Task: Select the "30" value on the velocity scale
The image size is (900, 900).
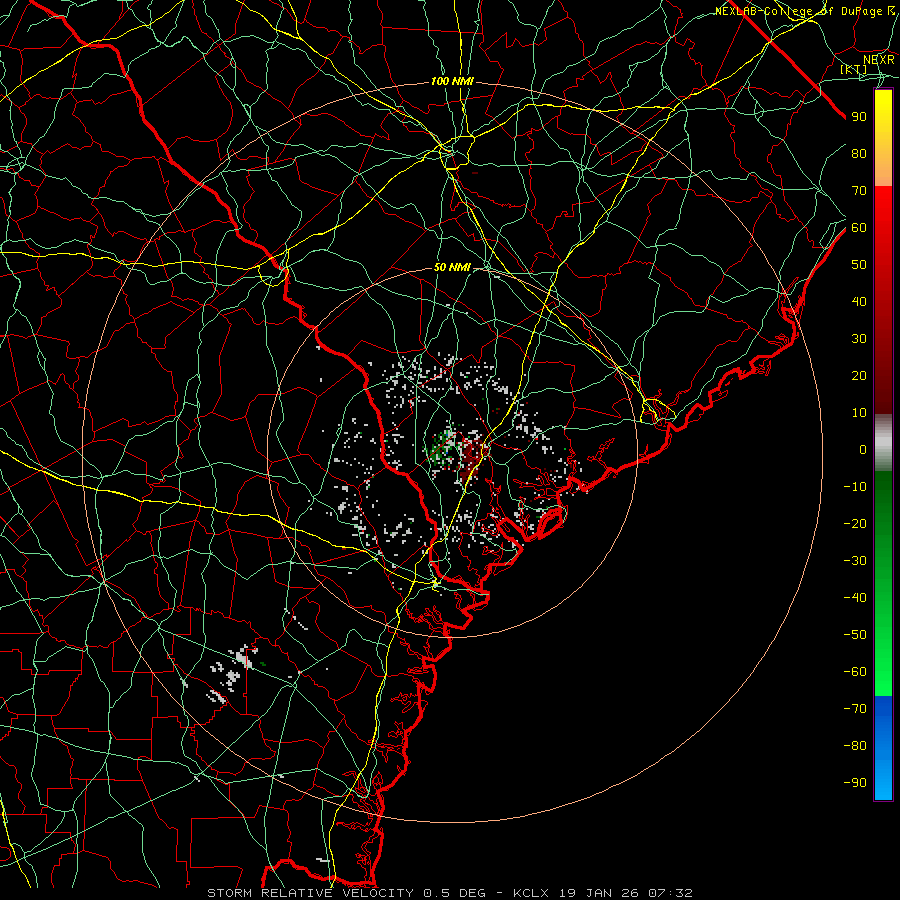Action: [859, 339]
